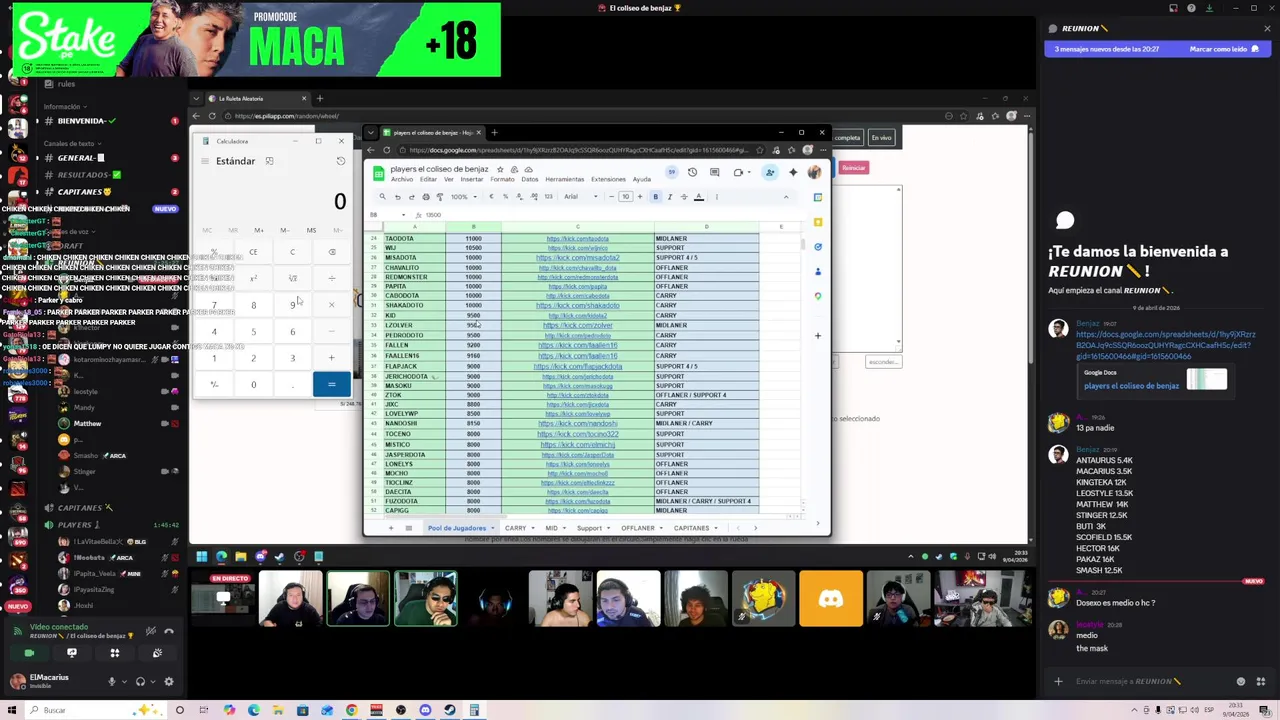
Task: Open the Datos menu
Action: 530,179
